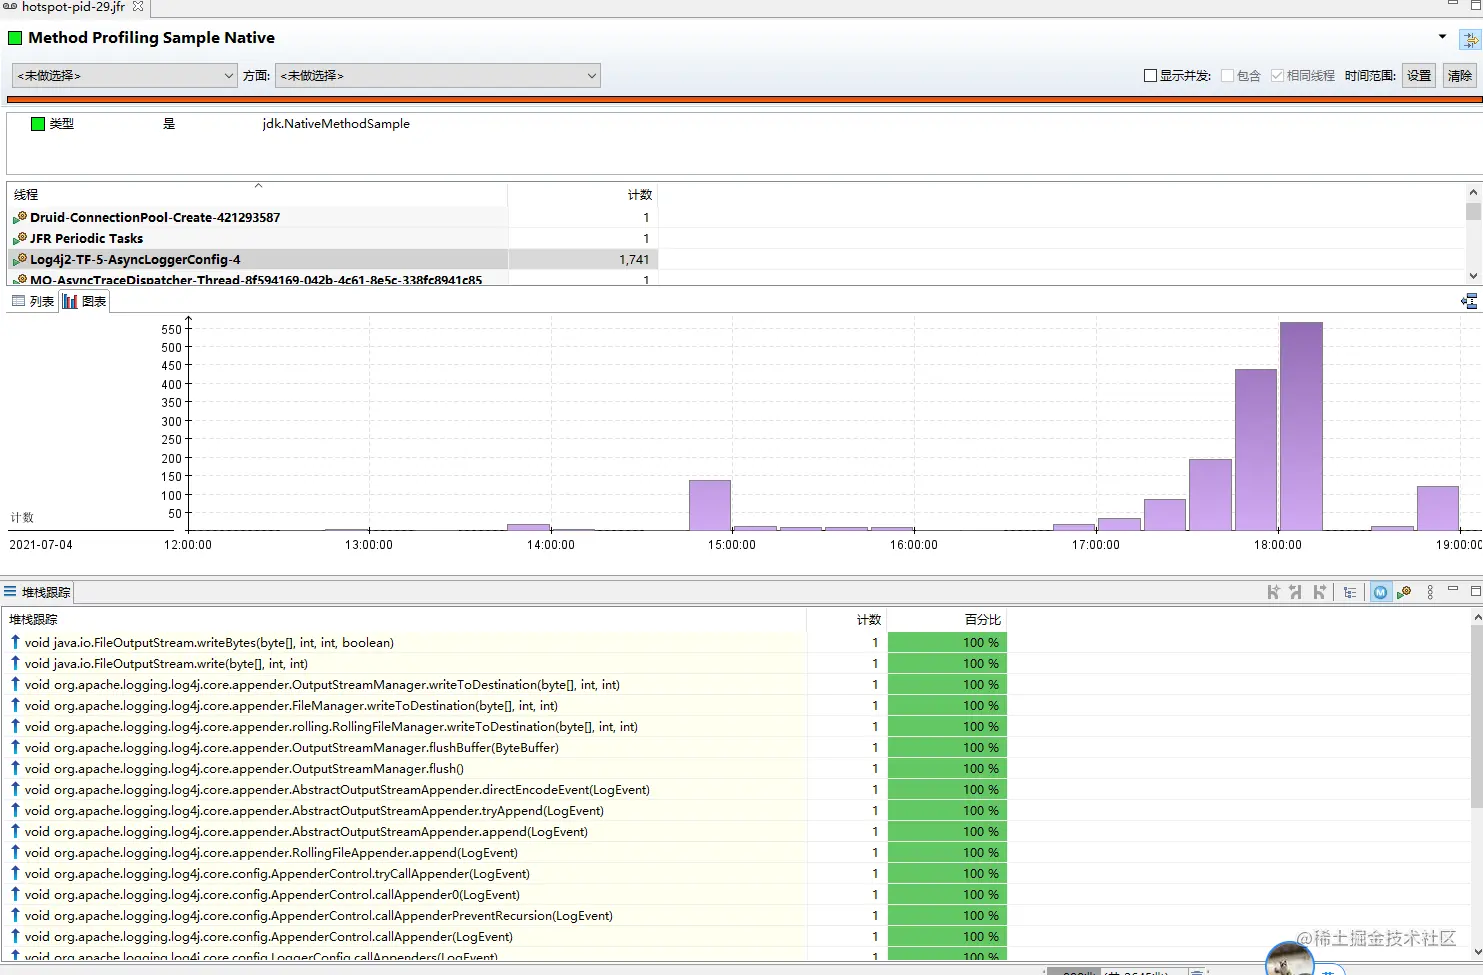This screenshot has width=1483, height=975.
Task: Select the FileOutputStream.write(byte[], int, int) frame
Action: pos(505,663)
